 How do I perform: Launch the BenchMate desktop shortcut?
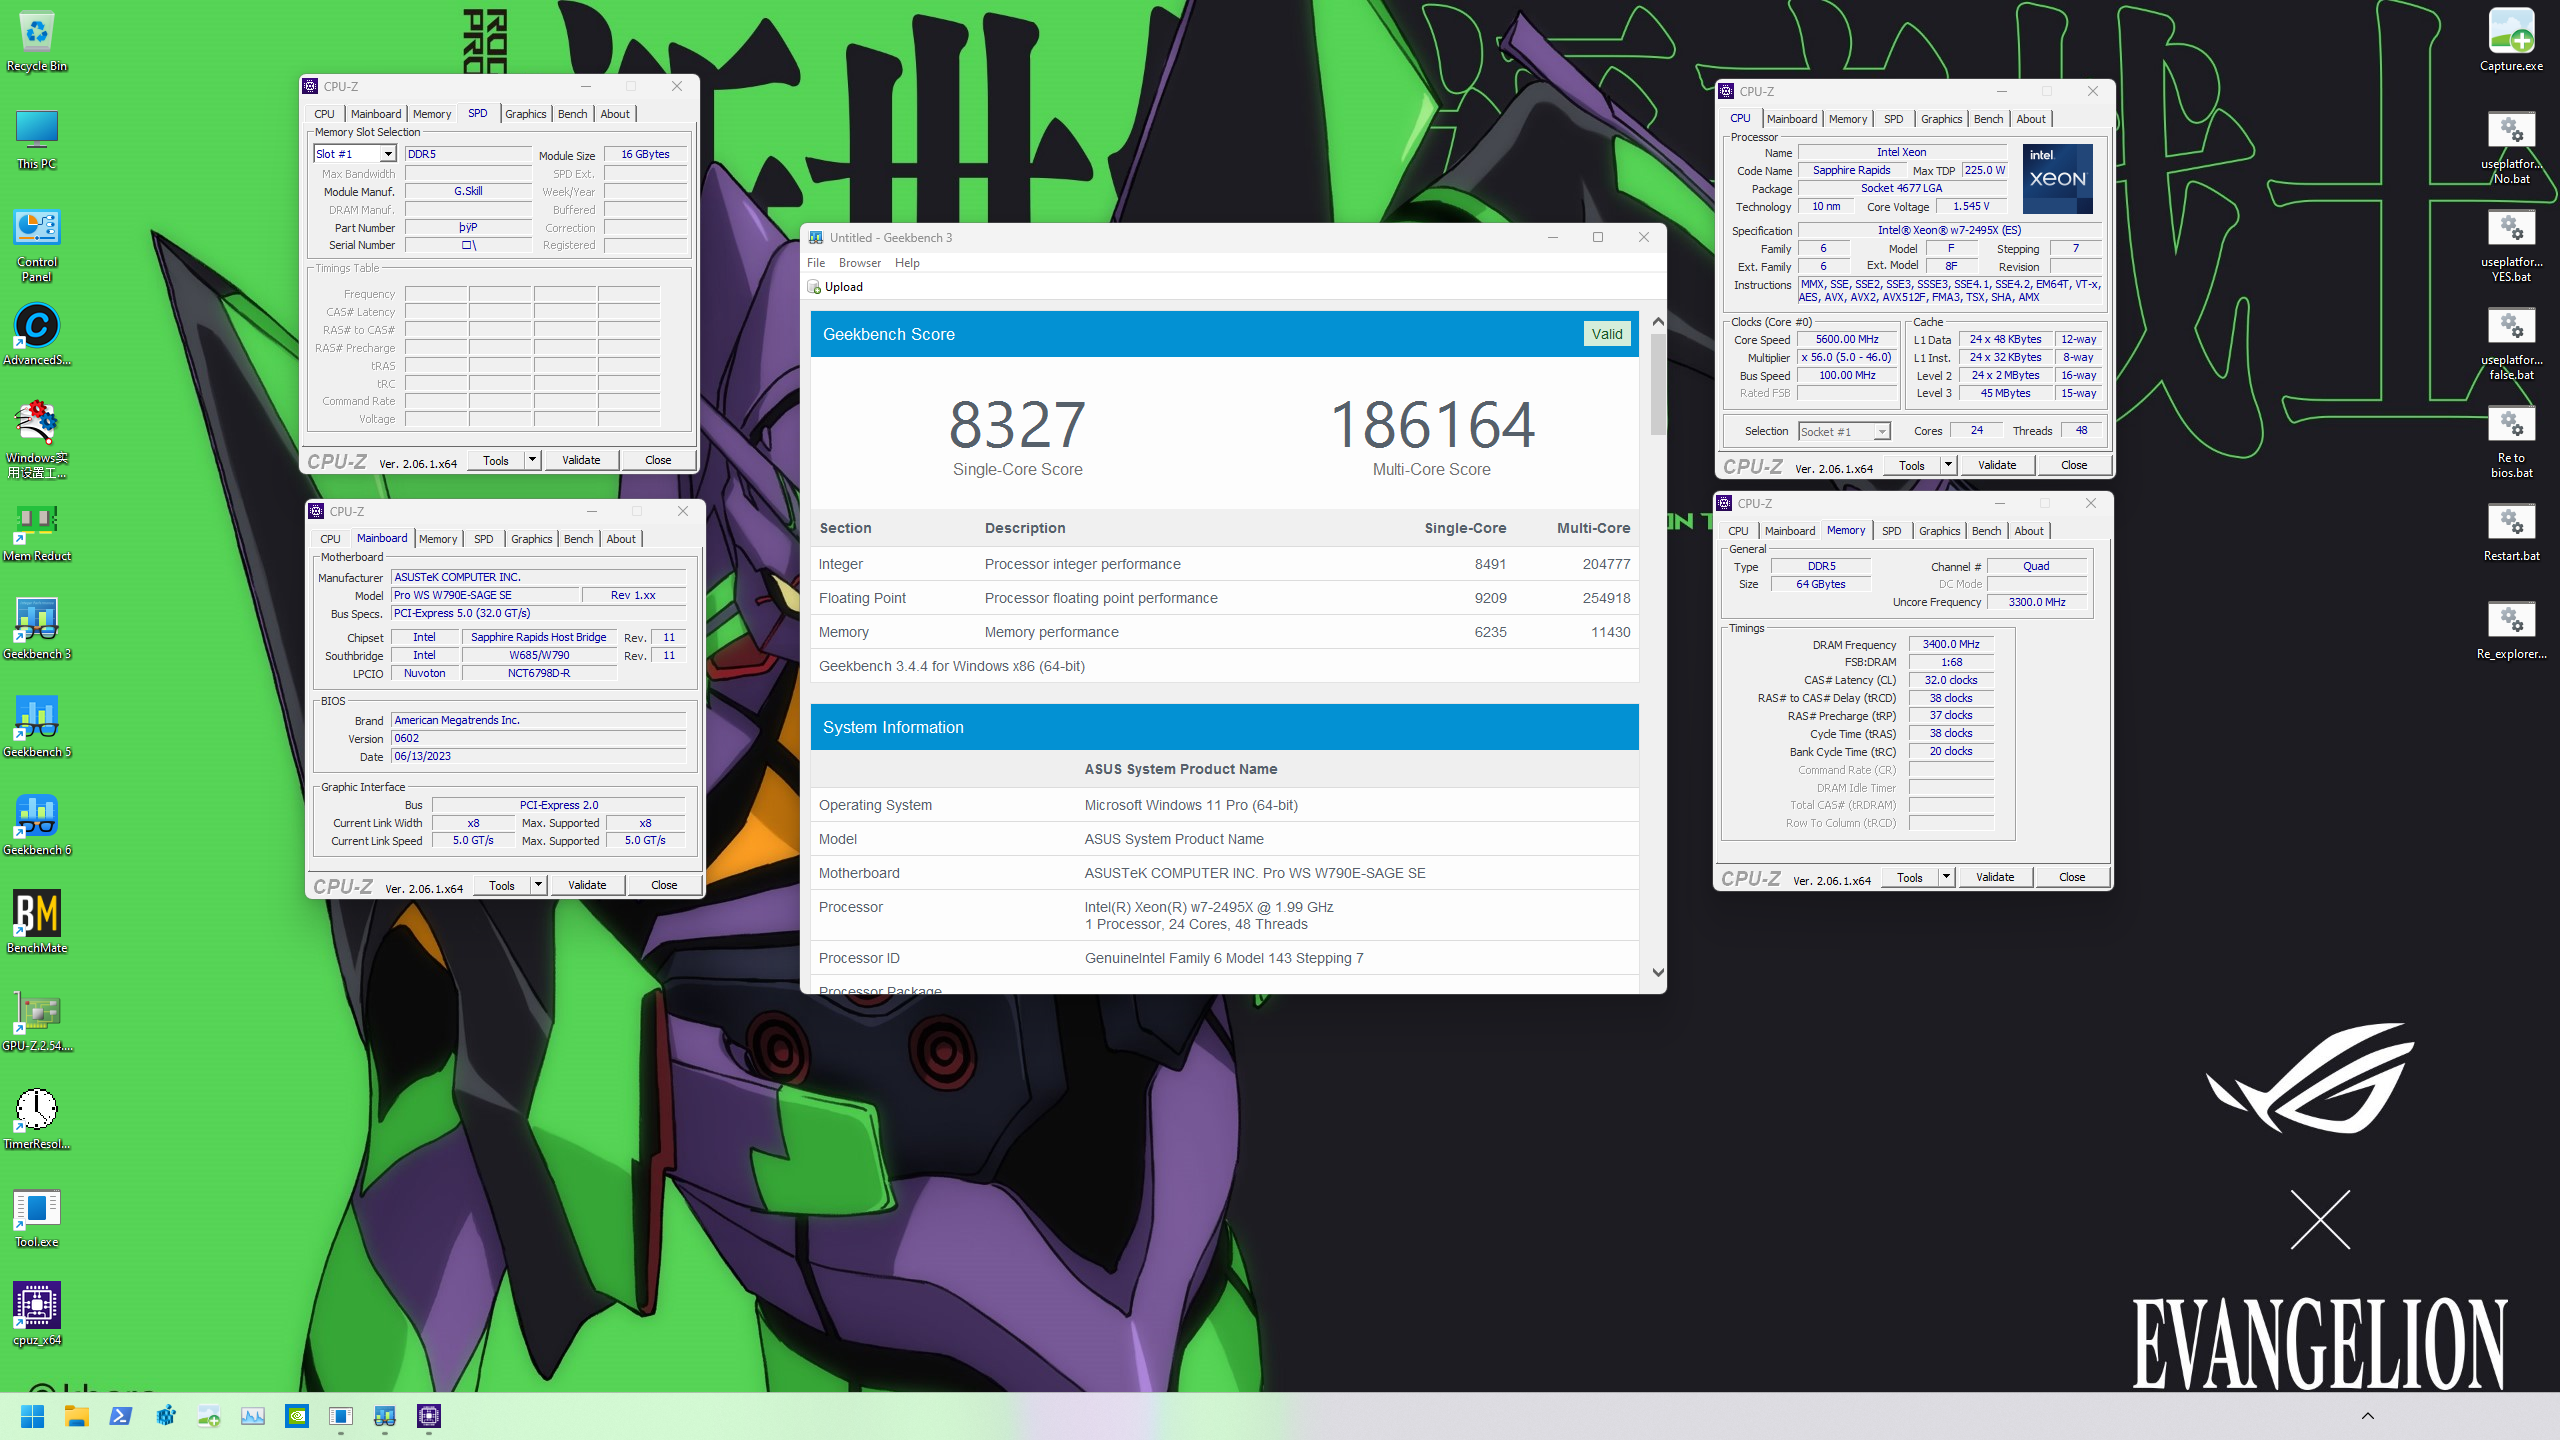[37, 922]
